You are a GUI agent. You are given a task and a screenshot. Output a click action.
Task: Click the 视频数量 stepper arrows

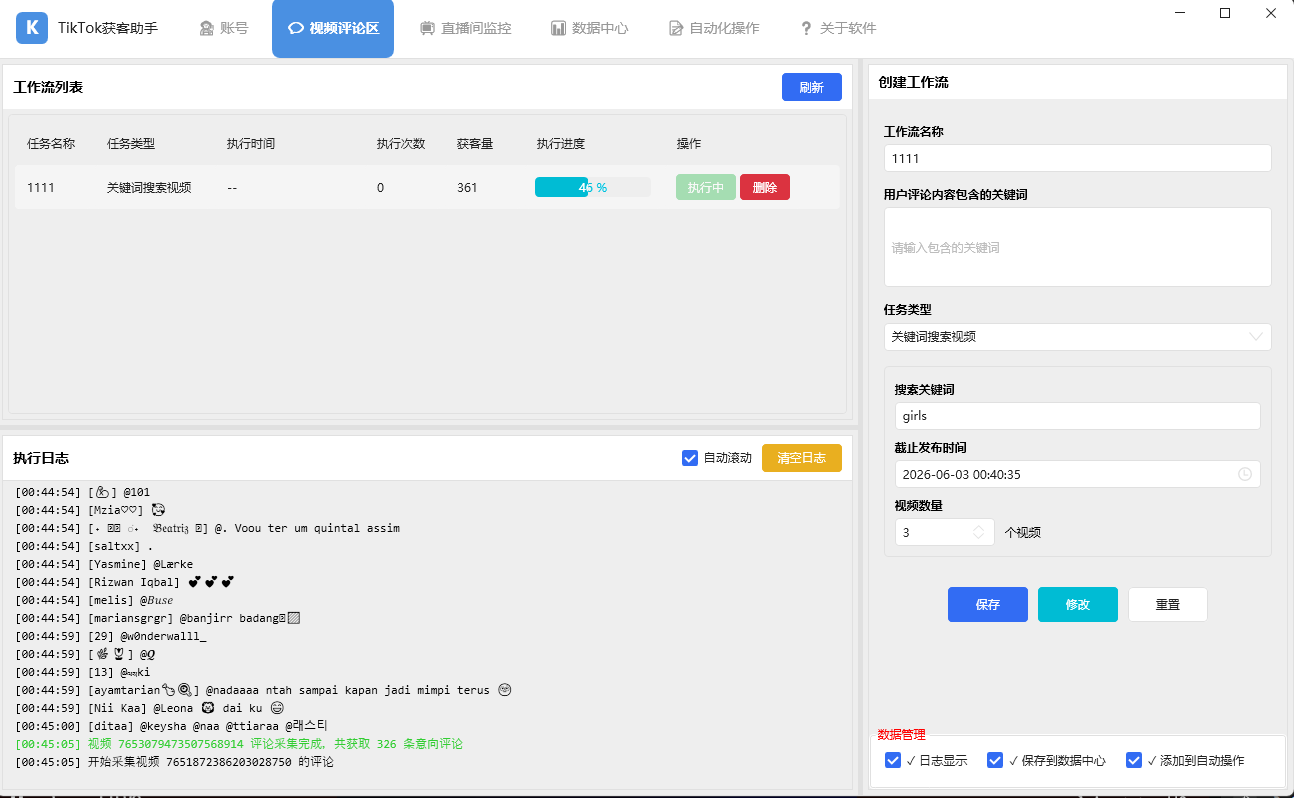coord(978,532)
